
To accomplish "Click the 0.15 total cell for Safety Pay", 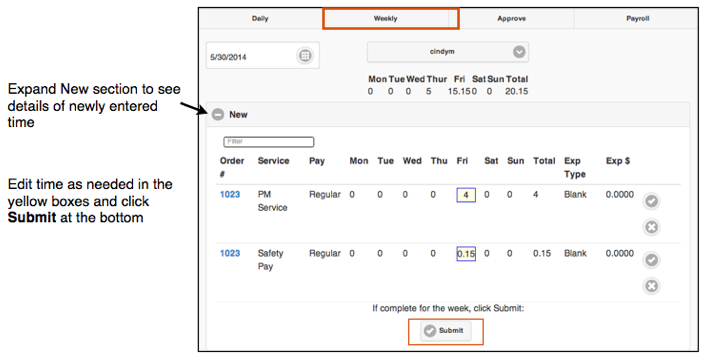I will click(x=542, y=254).
